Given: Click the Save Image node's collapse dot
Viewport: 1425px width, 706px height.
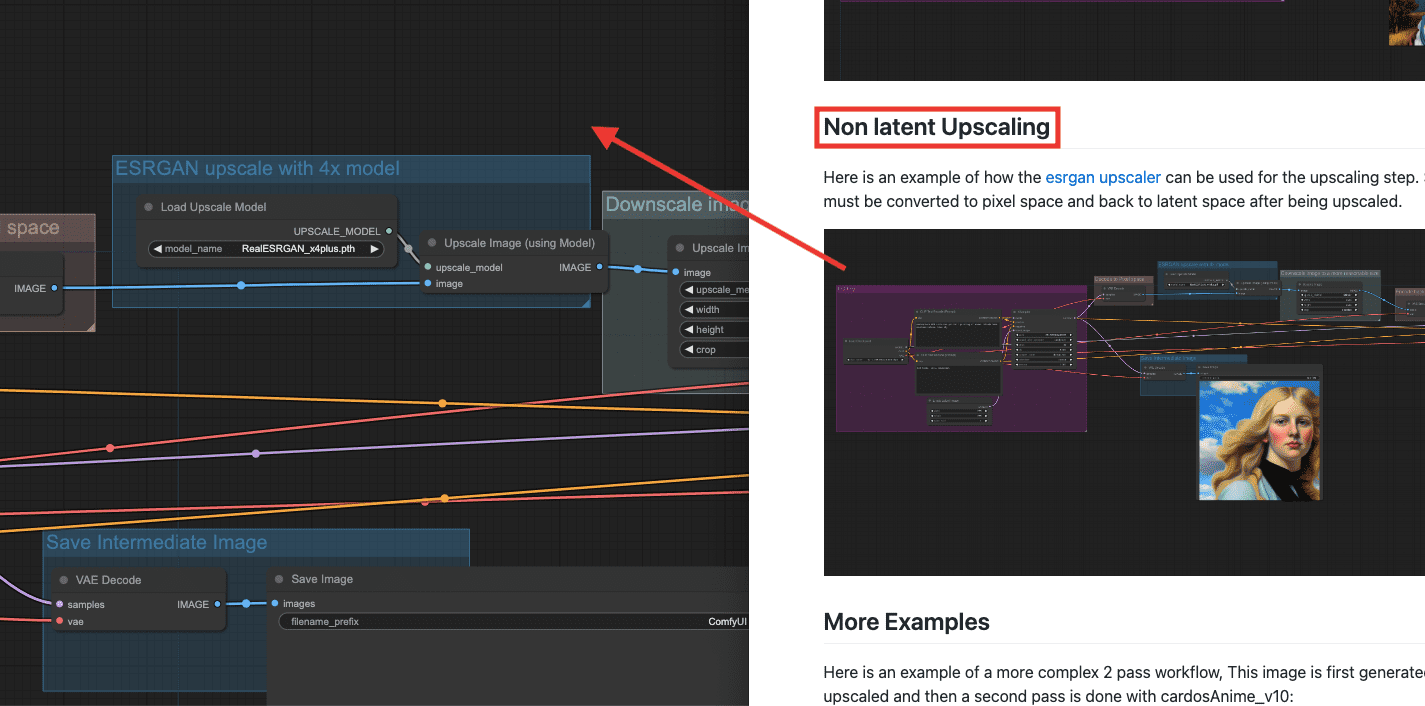Looking at the screenshot, I should [x=279, y=579].
